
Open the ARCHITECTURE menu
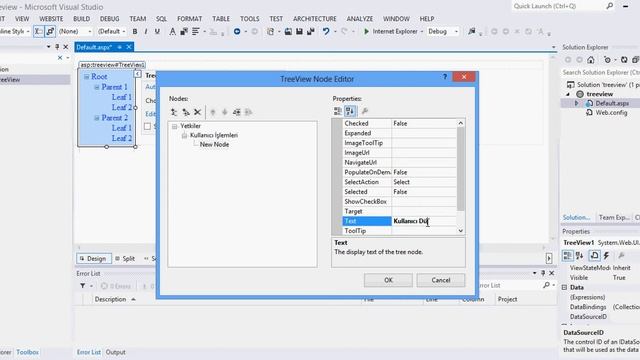pos(315,19)
